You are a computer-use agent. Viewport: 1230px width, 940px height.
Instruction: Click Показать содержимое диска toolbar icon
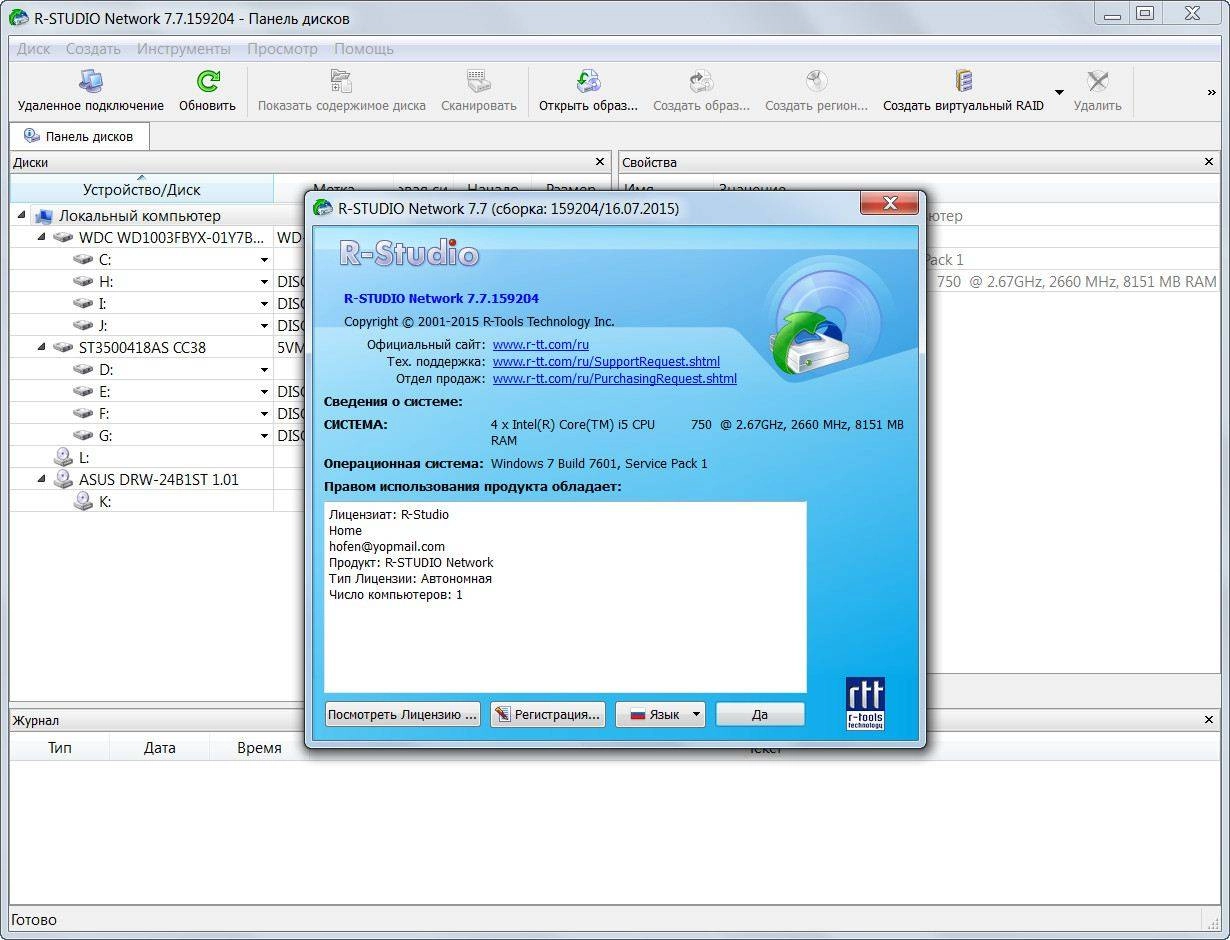(x=341, y=91)
